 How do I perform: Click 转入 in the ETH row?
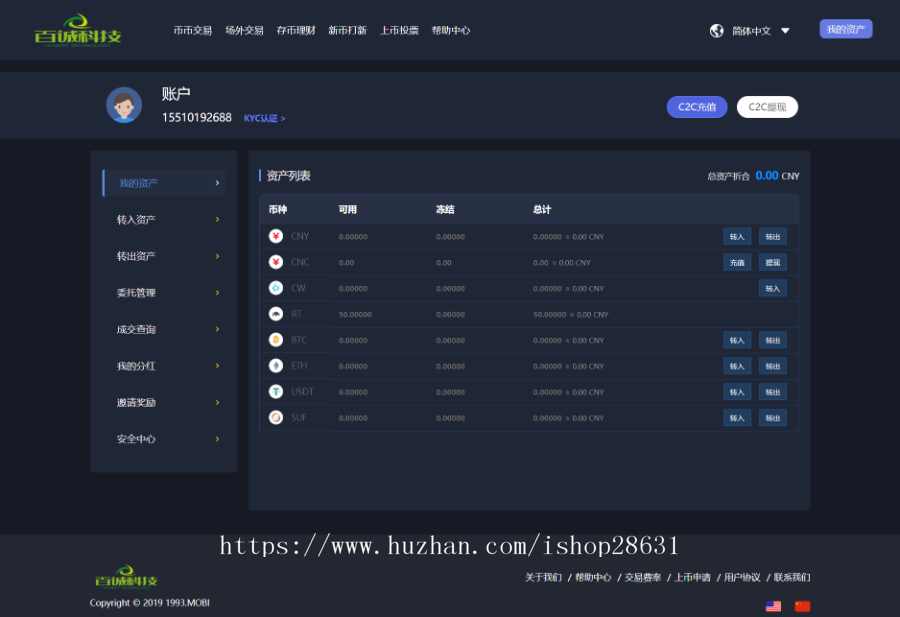737,366
